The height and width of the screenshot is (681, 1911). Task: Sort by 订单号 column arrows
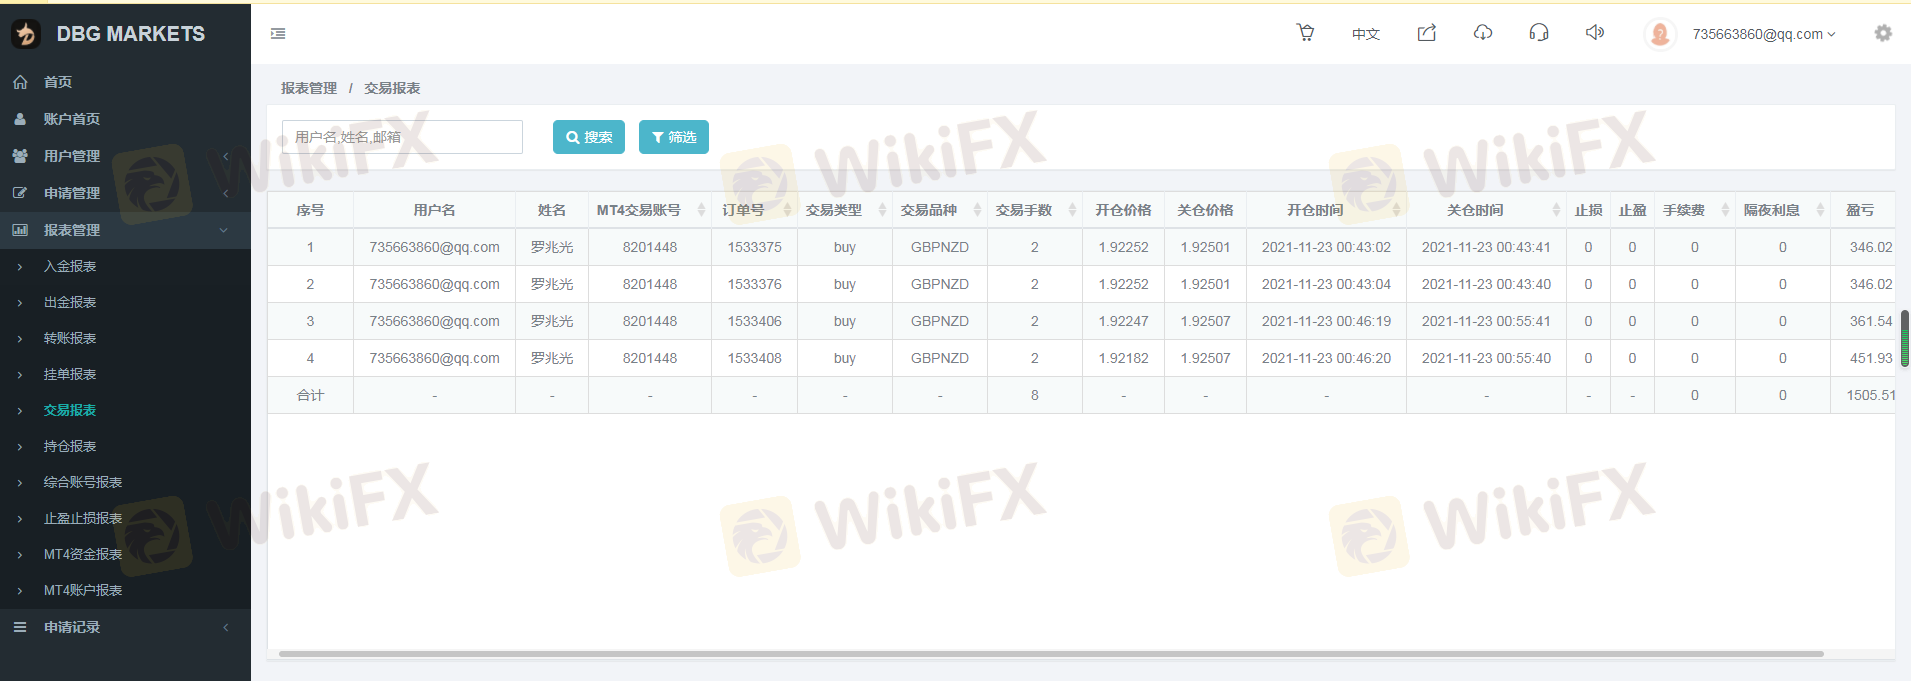click(787, 210)
